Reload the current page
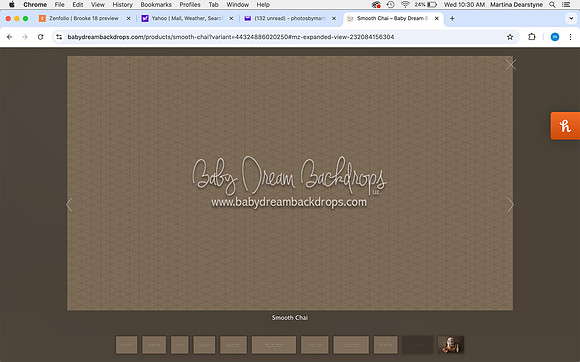The image size is (580, 362). [x=41, y=37]
